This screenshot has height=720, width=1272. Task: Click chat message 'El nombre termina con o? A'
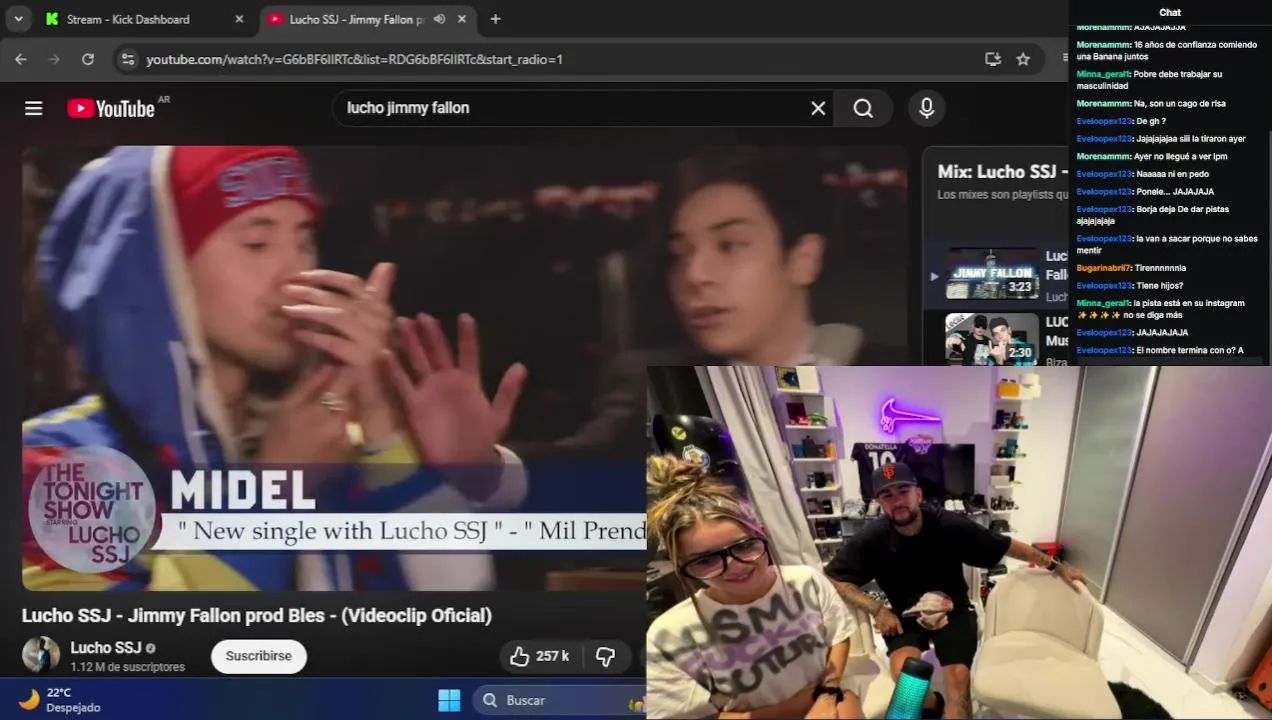pos(1190,350)
